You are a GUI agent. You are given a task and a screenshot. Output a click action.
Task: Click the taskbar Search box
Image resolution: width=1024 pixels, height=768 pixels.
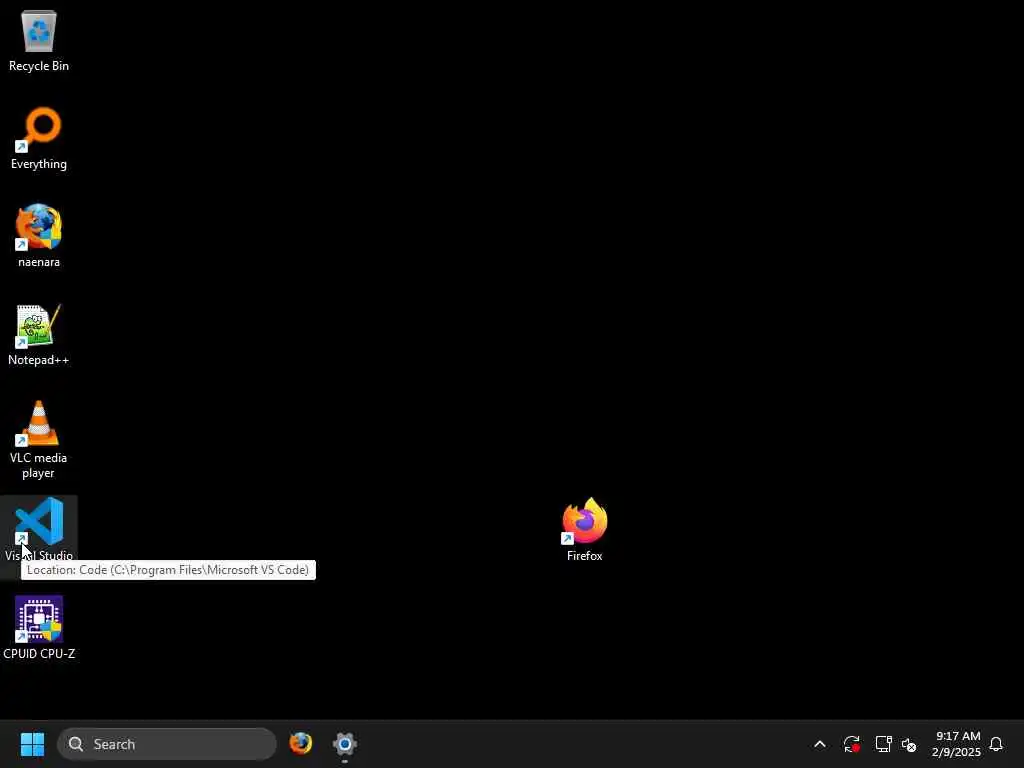[167, 744]
